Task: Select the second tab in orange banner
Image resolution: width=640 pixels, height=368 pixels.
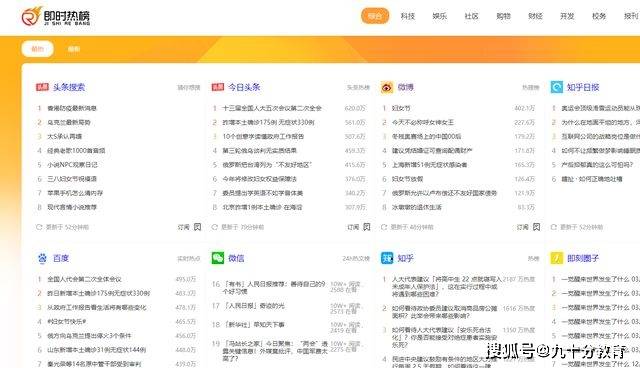Action: [x=74, y=49]
